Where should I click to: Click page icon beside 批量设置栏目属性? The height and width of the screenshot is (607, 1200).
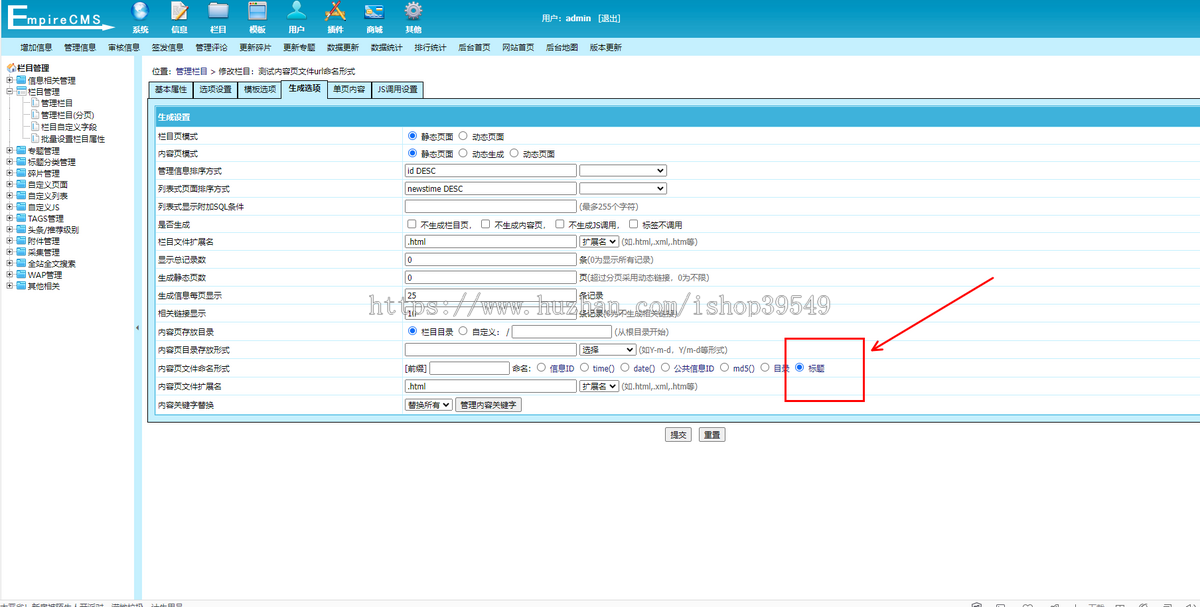[34, 139]
